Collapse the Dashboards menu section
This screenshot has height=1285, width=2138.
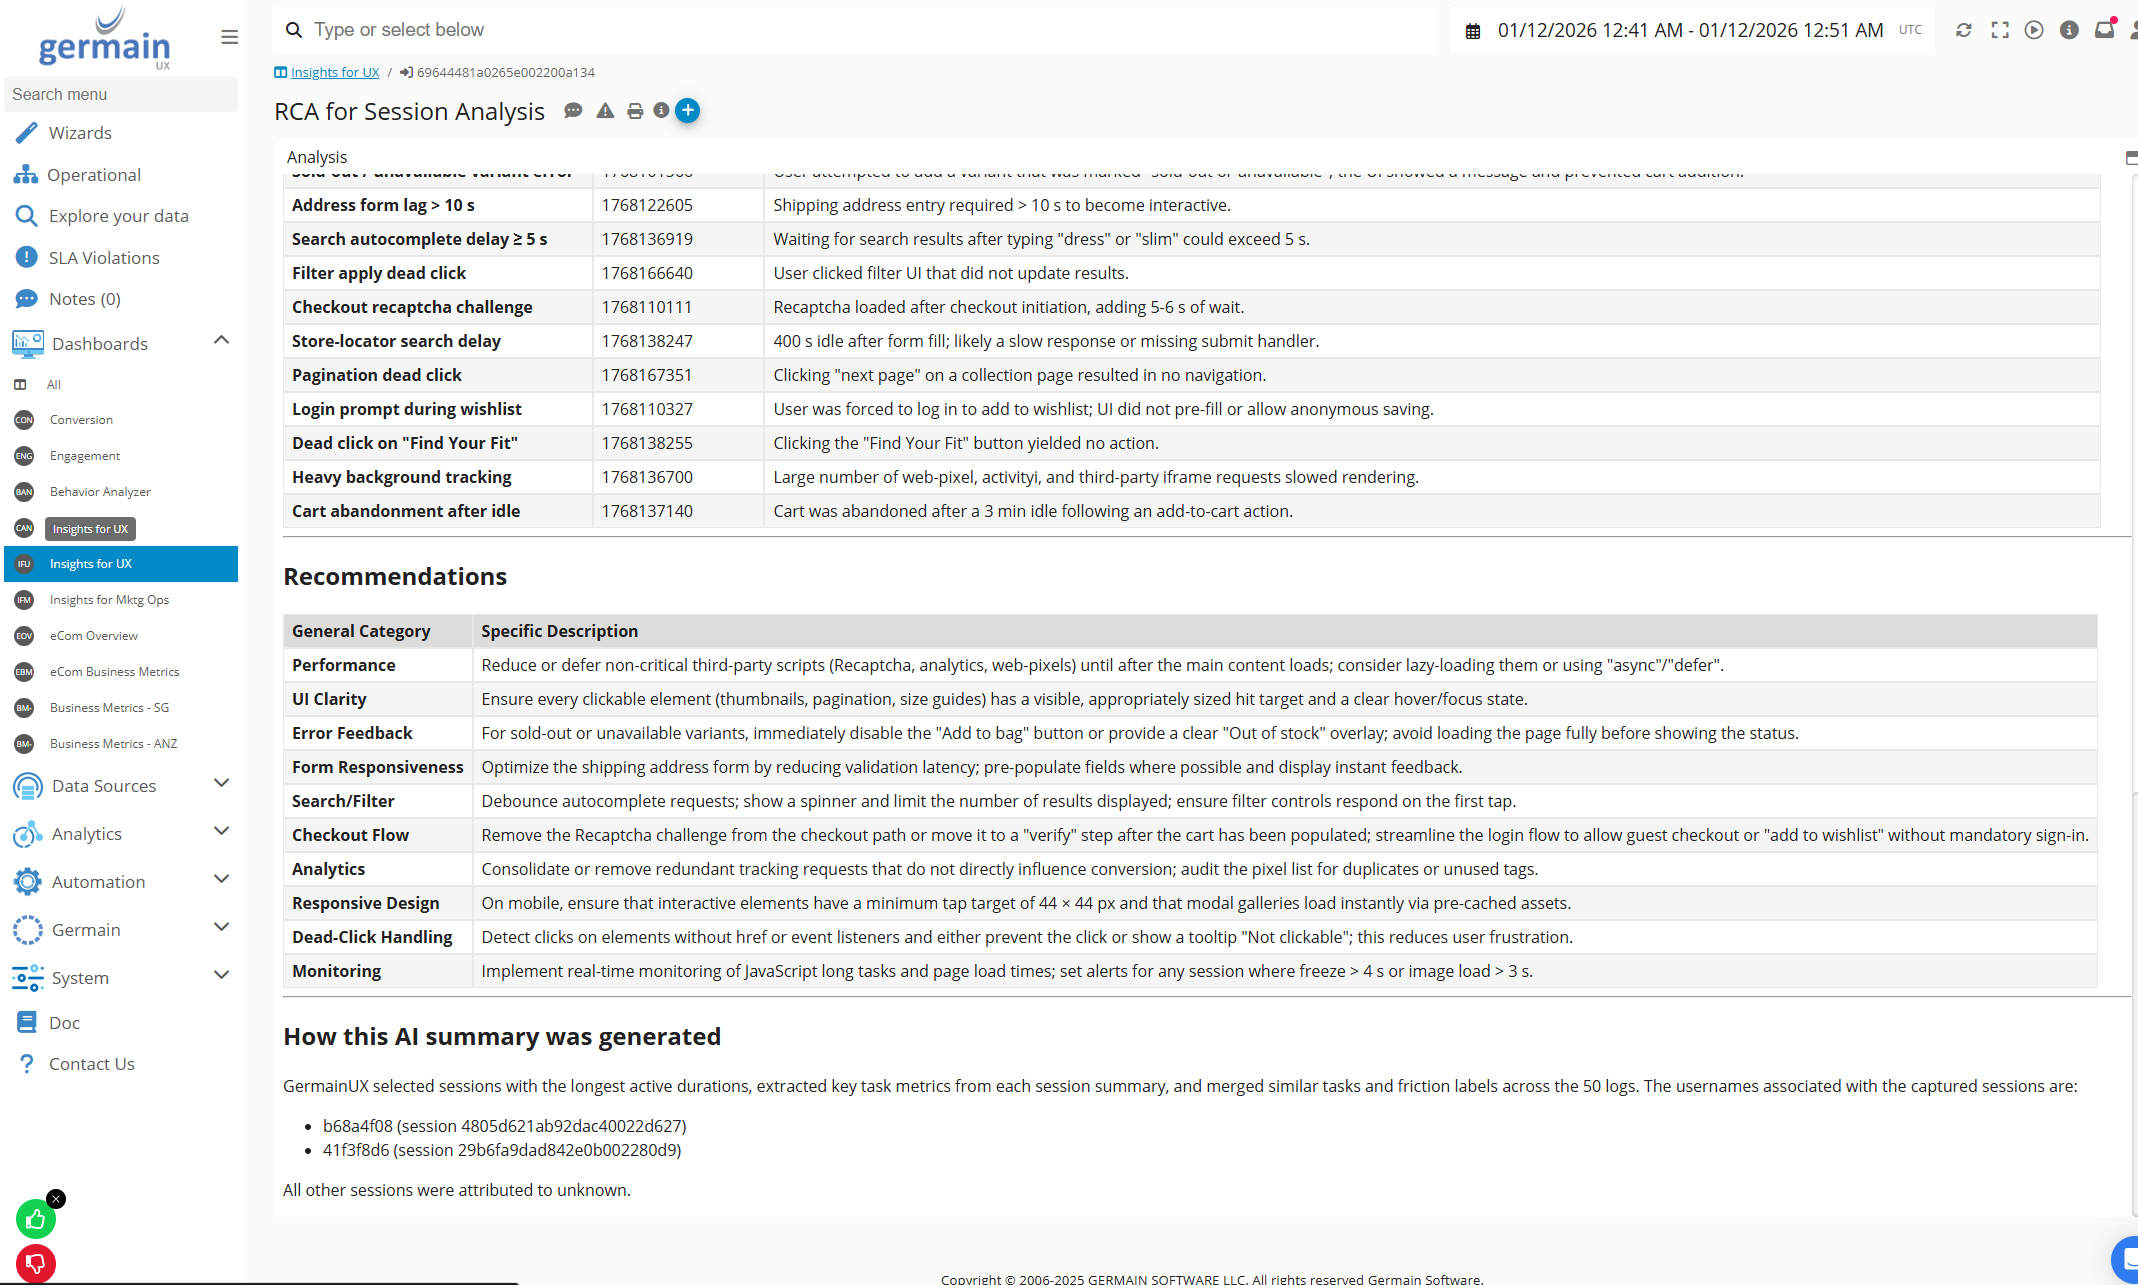221,341
